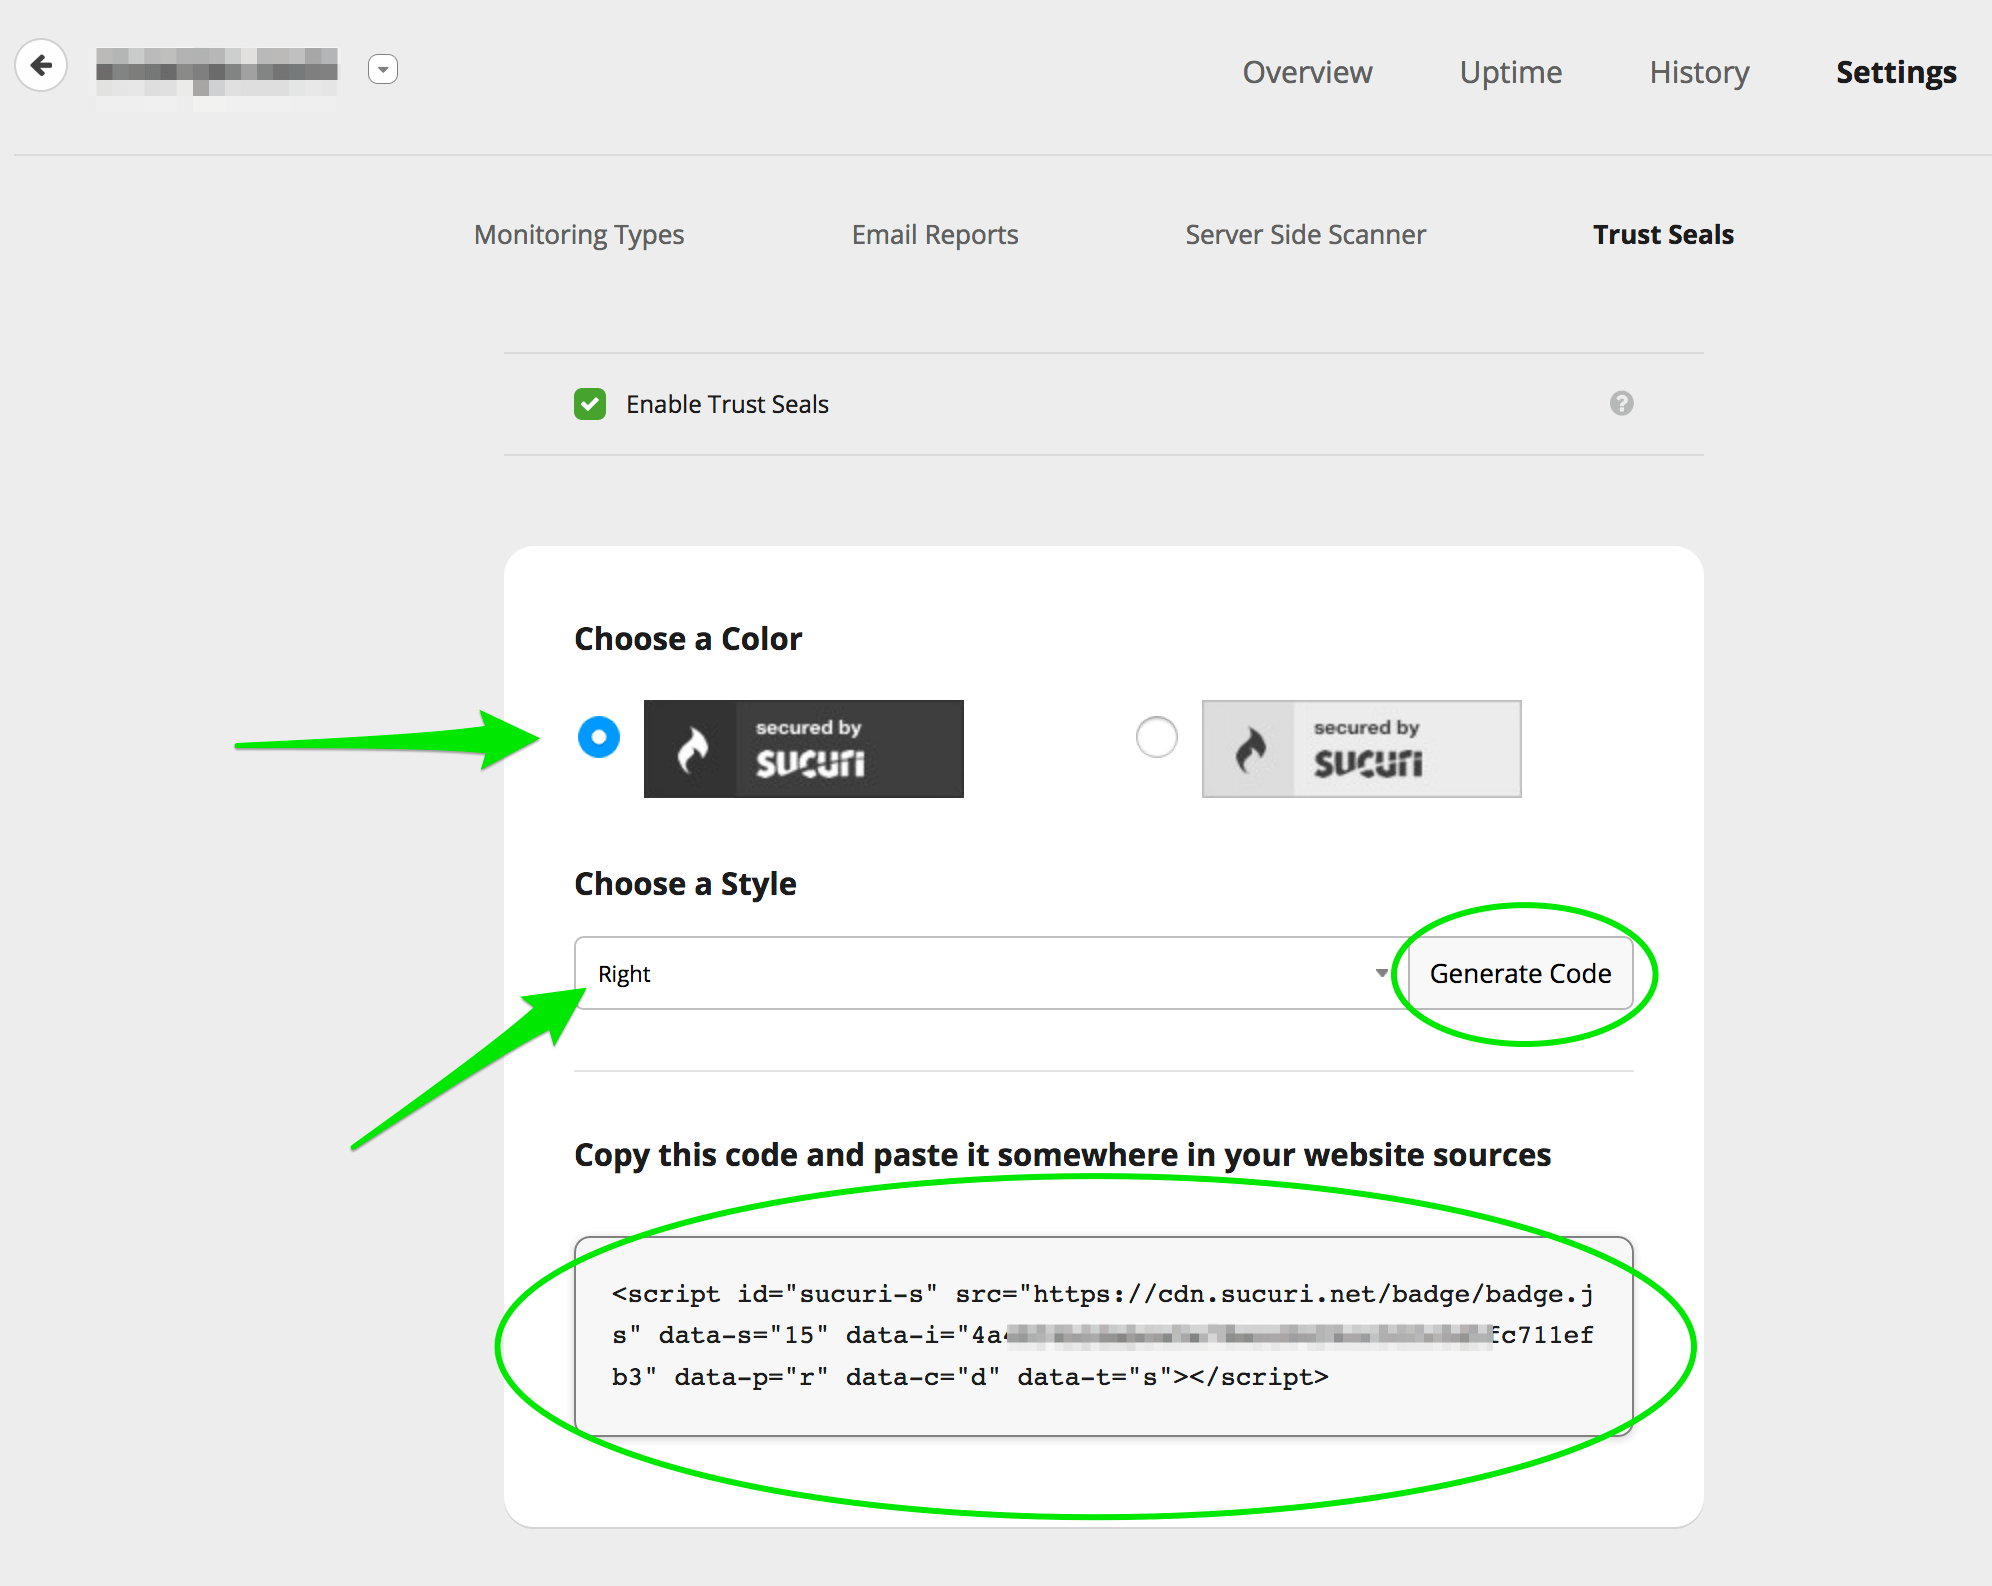The image size is (1992, 1586).
Task: Click the Choose a Style heading
Action: pos(685,884)
